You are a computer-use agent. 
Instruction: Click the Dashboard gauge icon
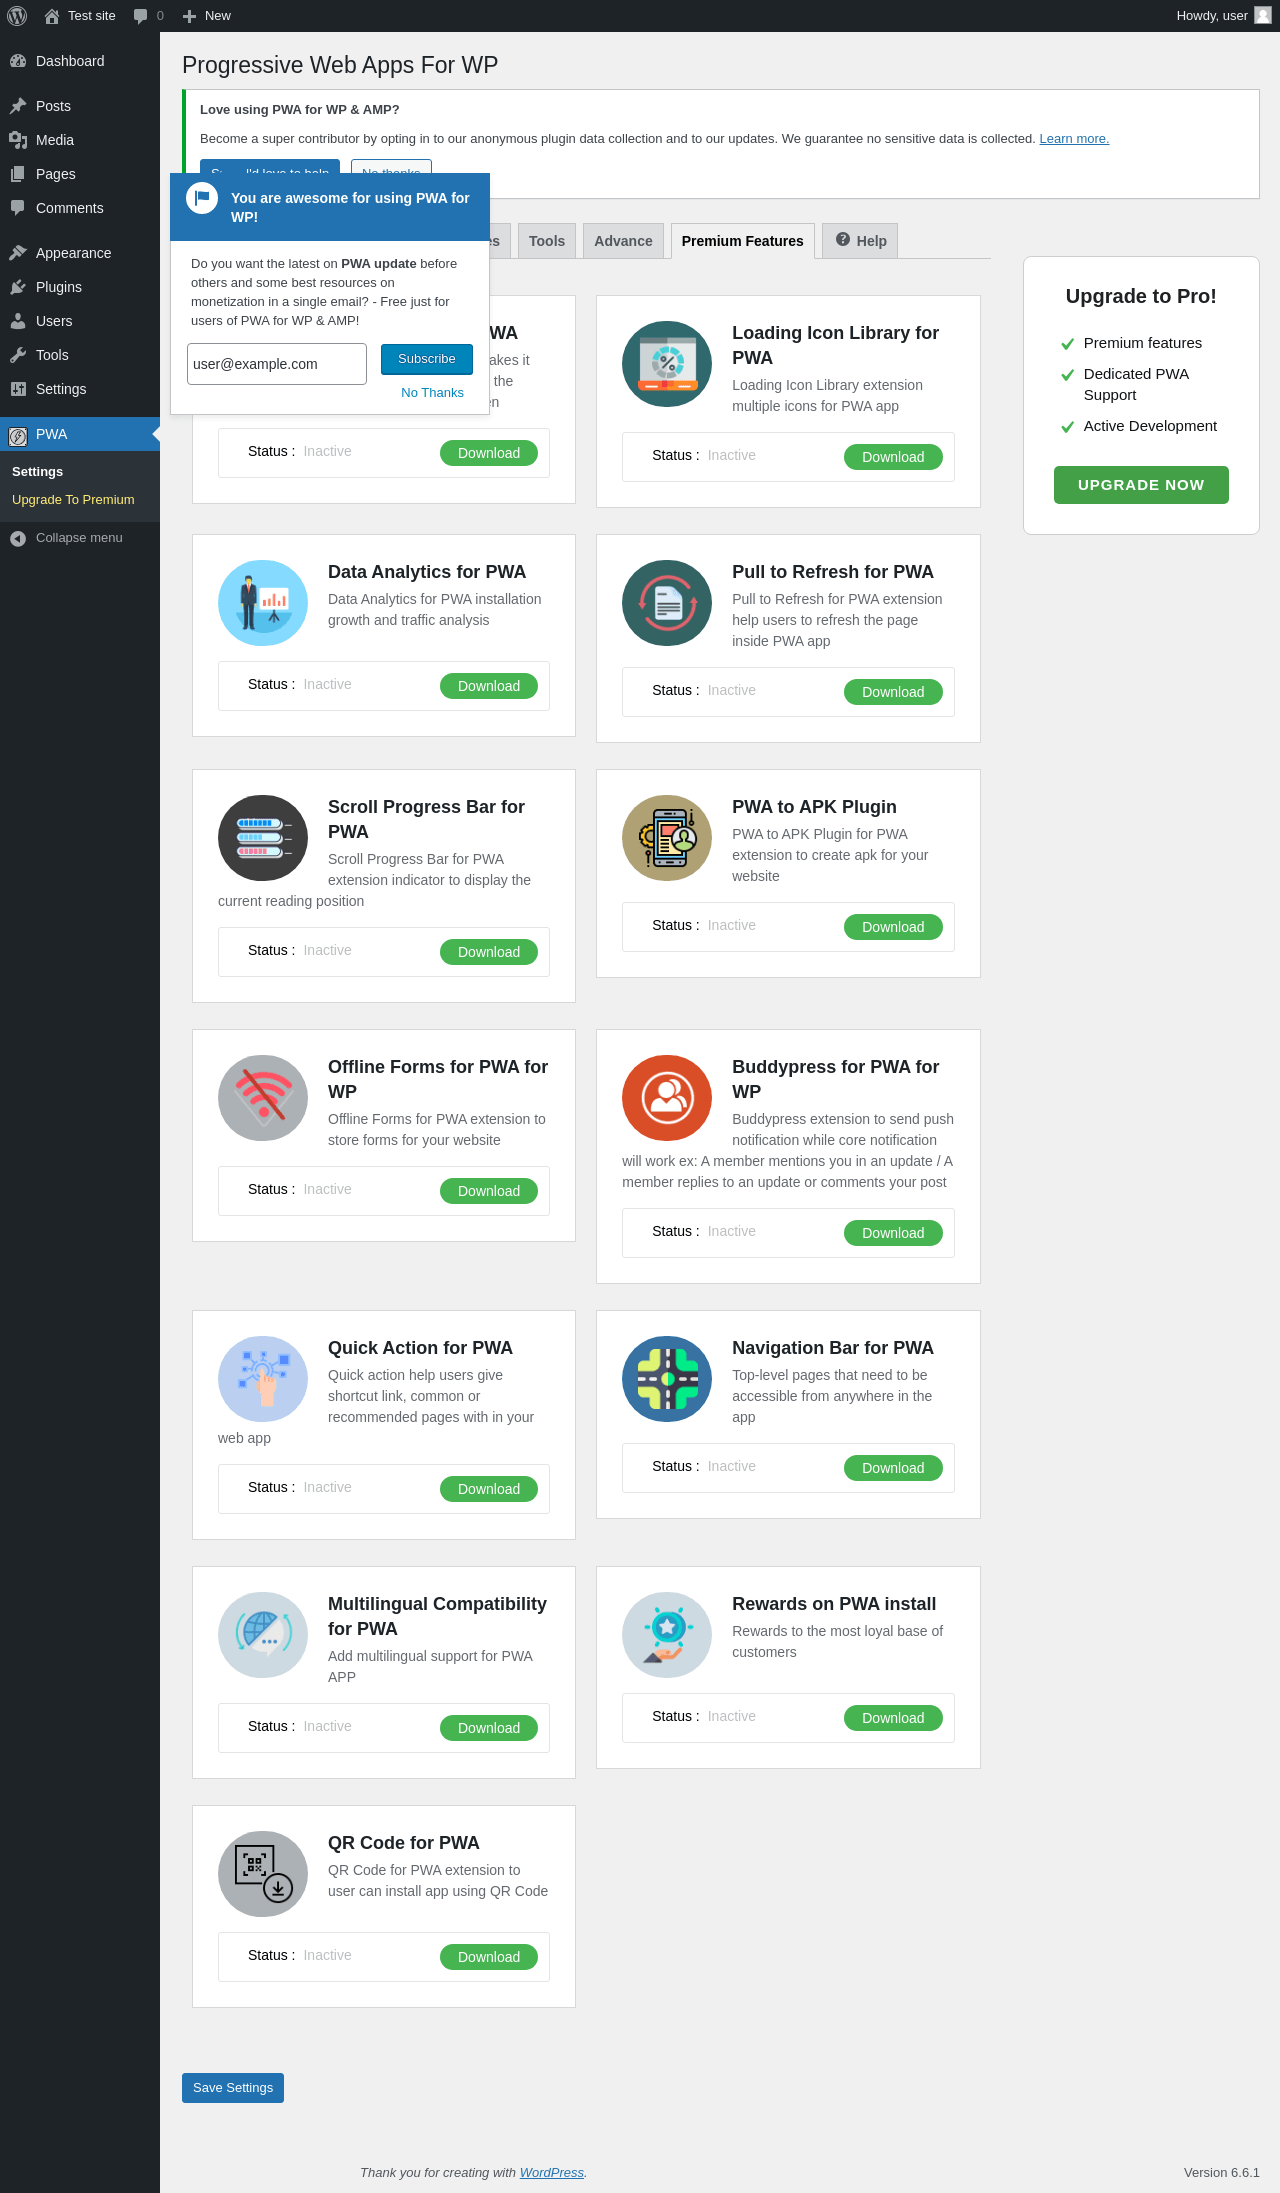click(18, 61)
